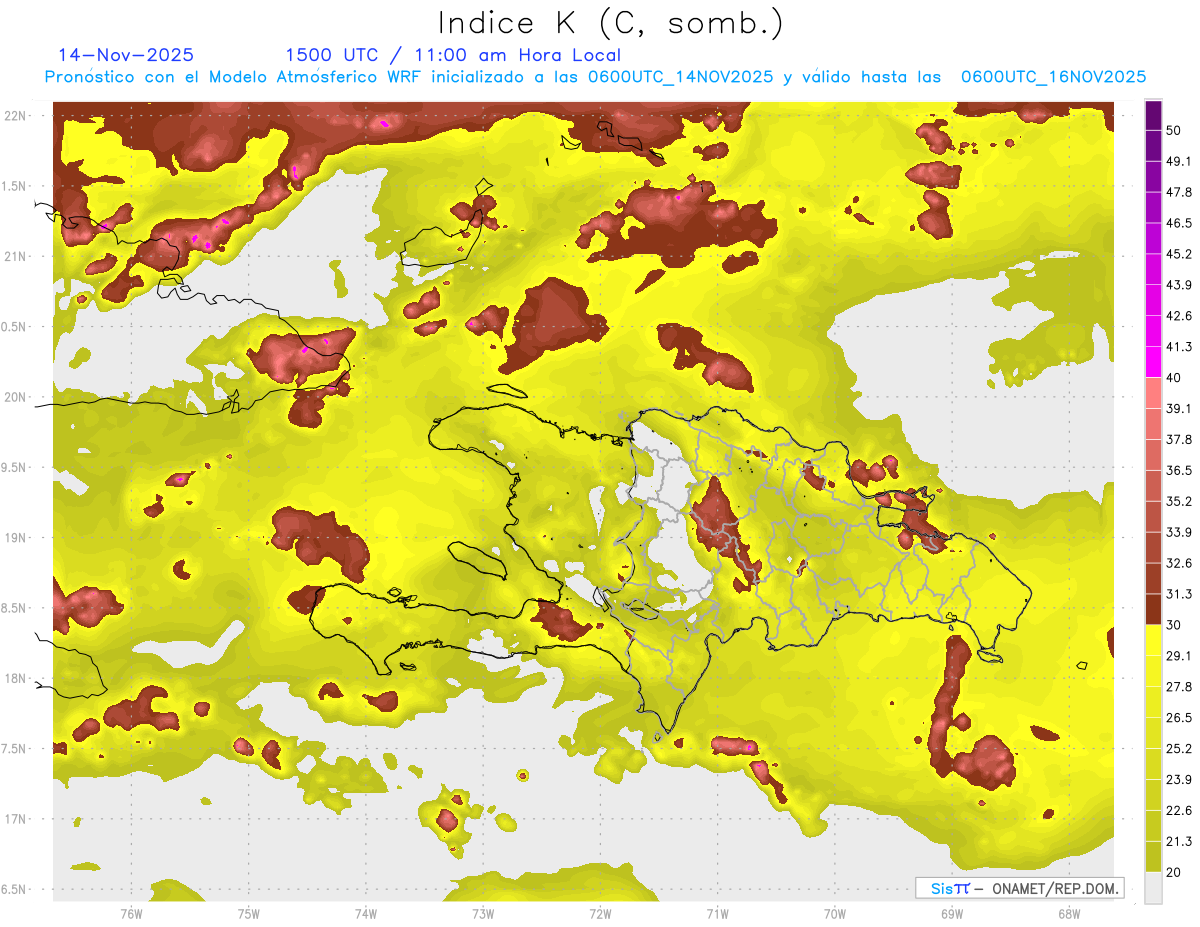The image size is (1200, 927).
Task: Click the '17N' latitude label
Action: tap(14, 819)
